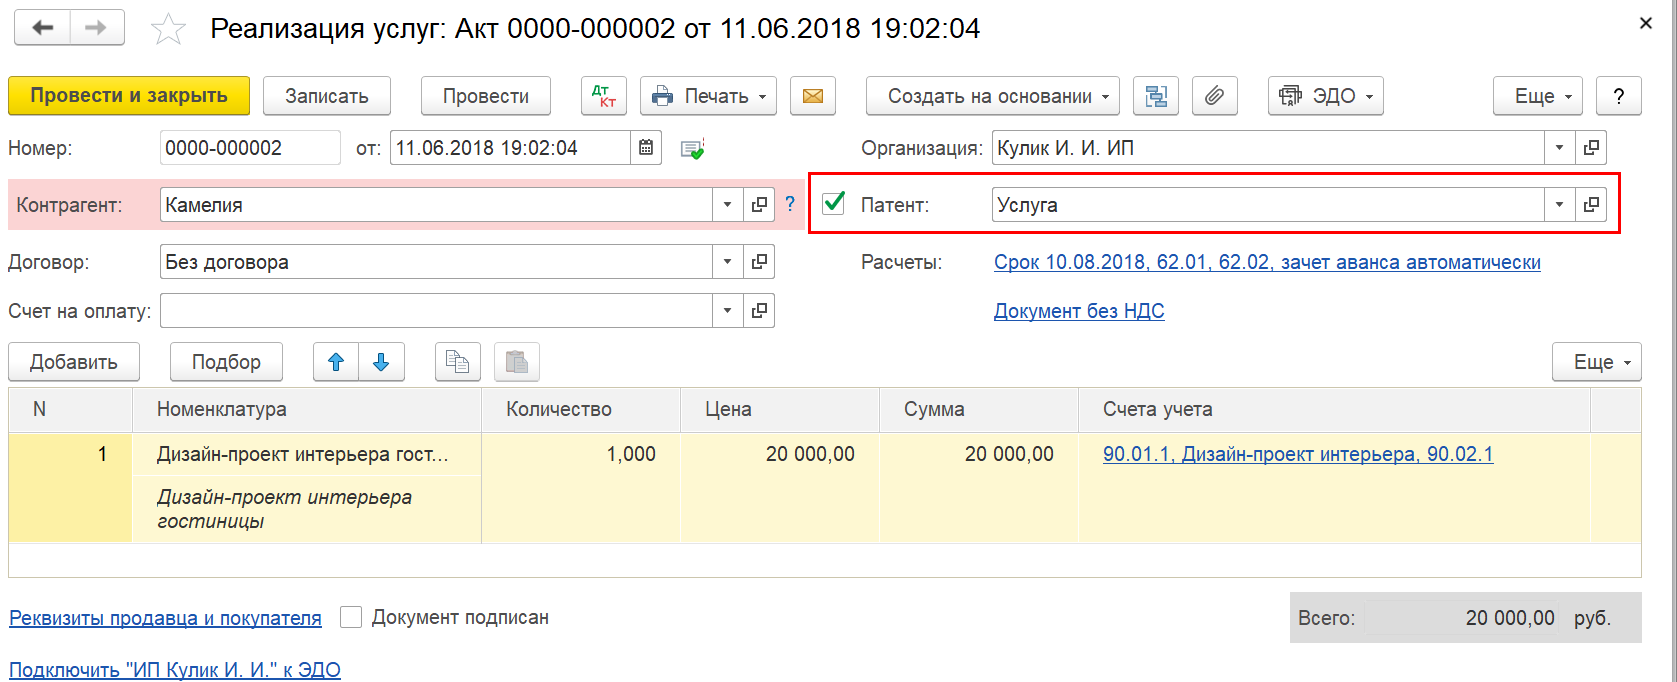The height and width of the screenshot is (682, 1677).
Task: Click the Счет на оплату field
Action: coord(436,311)
